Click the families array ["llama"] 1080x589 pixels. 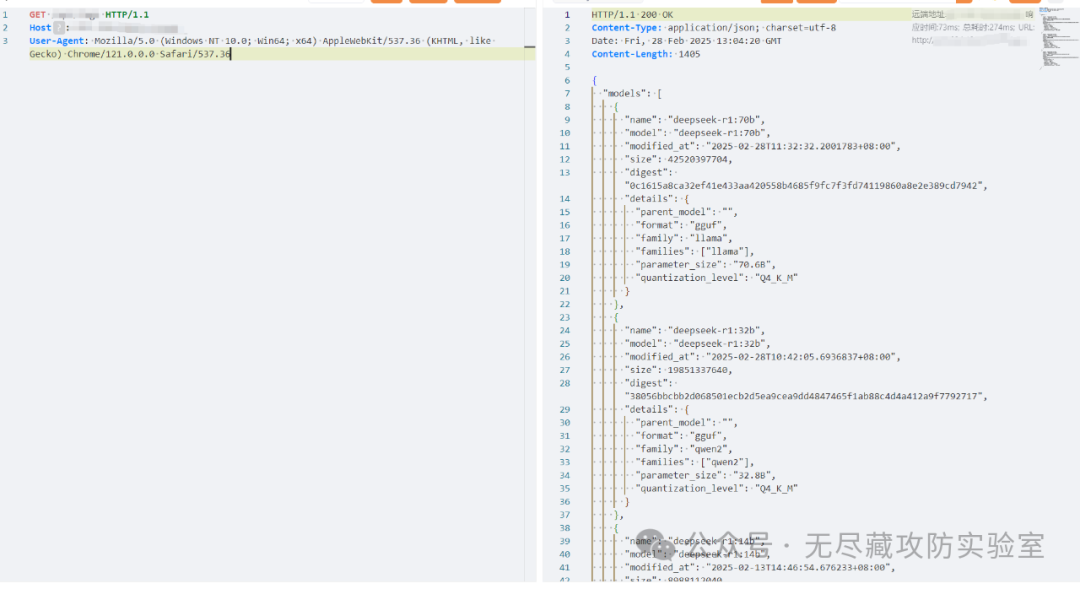727,251
